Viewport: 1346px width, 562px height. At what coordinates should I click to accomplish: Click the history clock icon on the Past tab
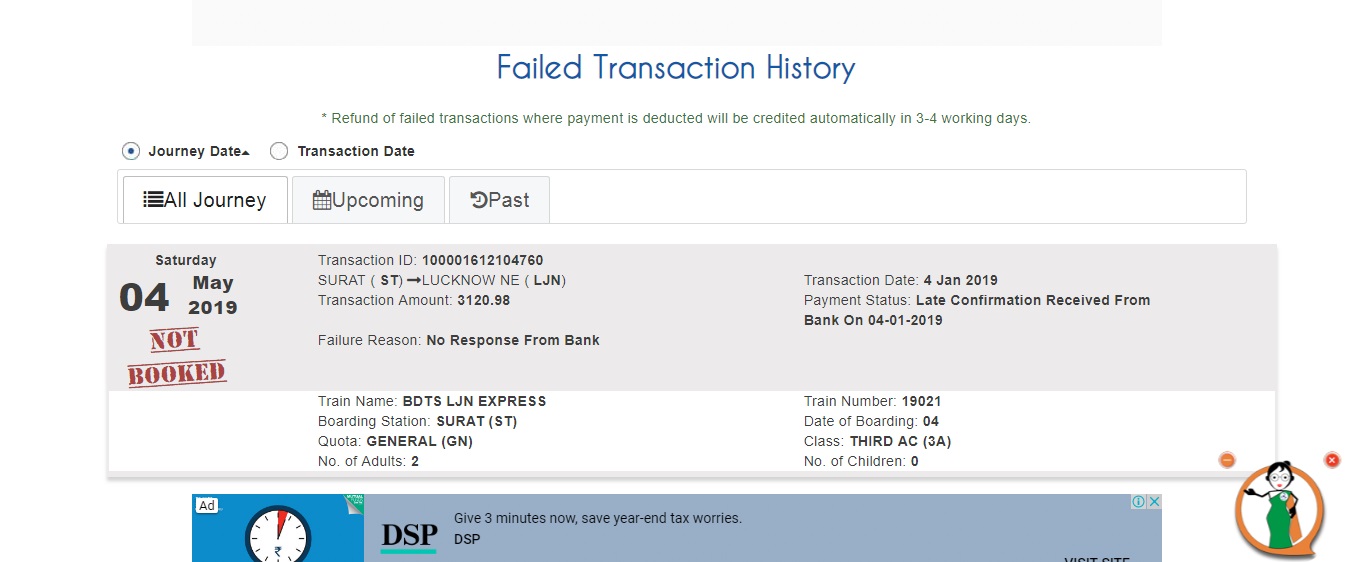(x=479, y=200)
